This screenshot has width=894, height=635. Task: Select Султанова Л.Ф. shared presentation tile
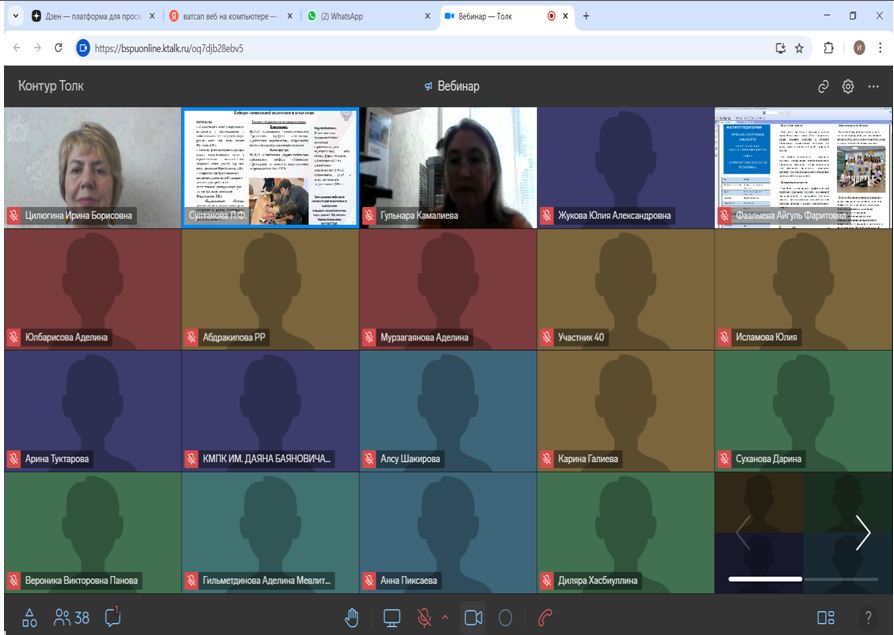tap(270, 167)
